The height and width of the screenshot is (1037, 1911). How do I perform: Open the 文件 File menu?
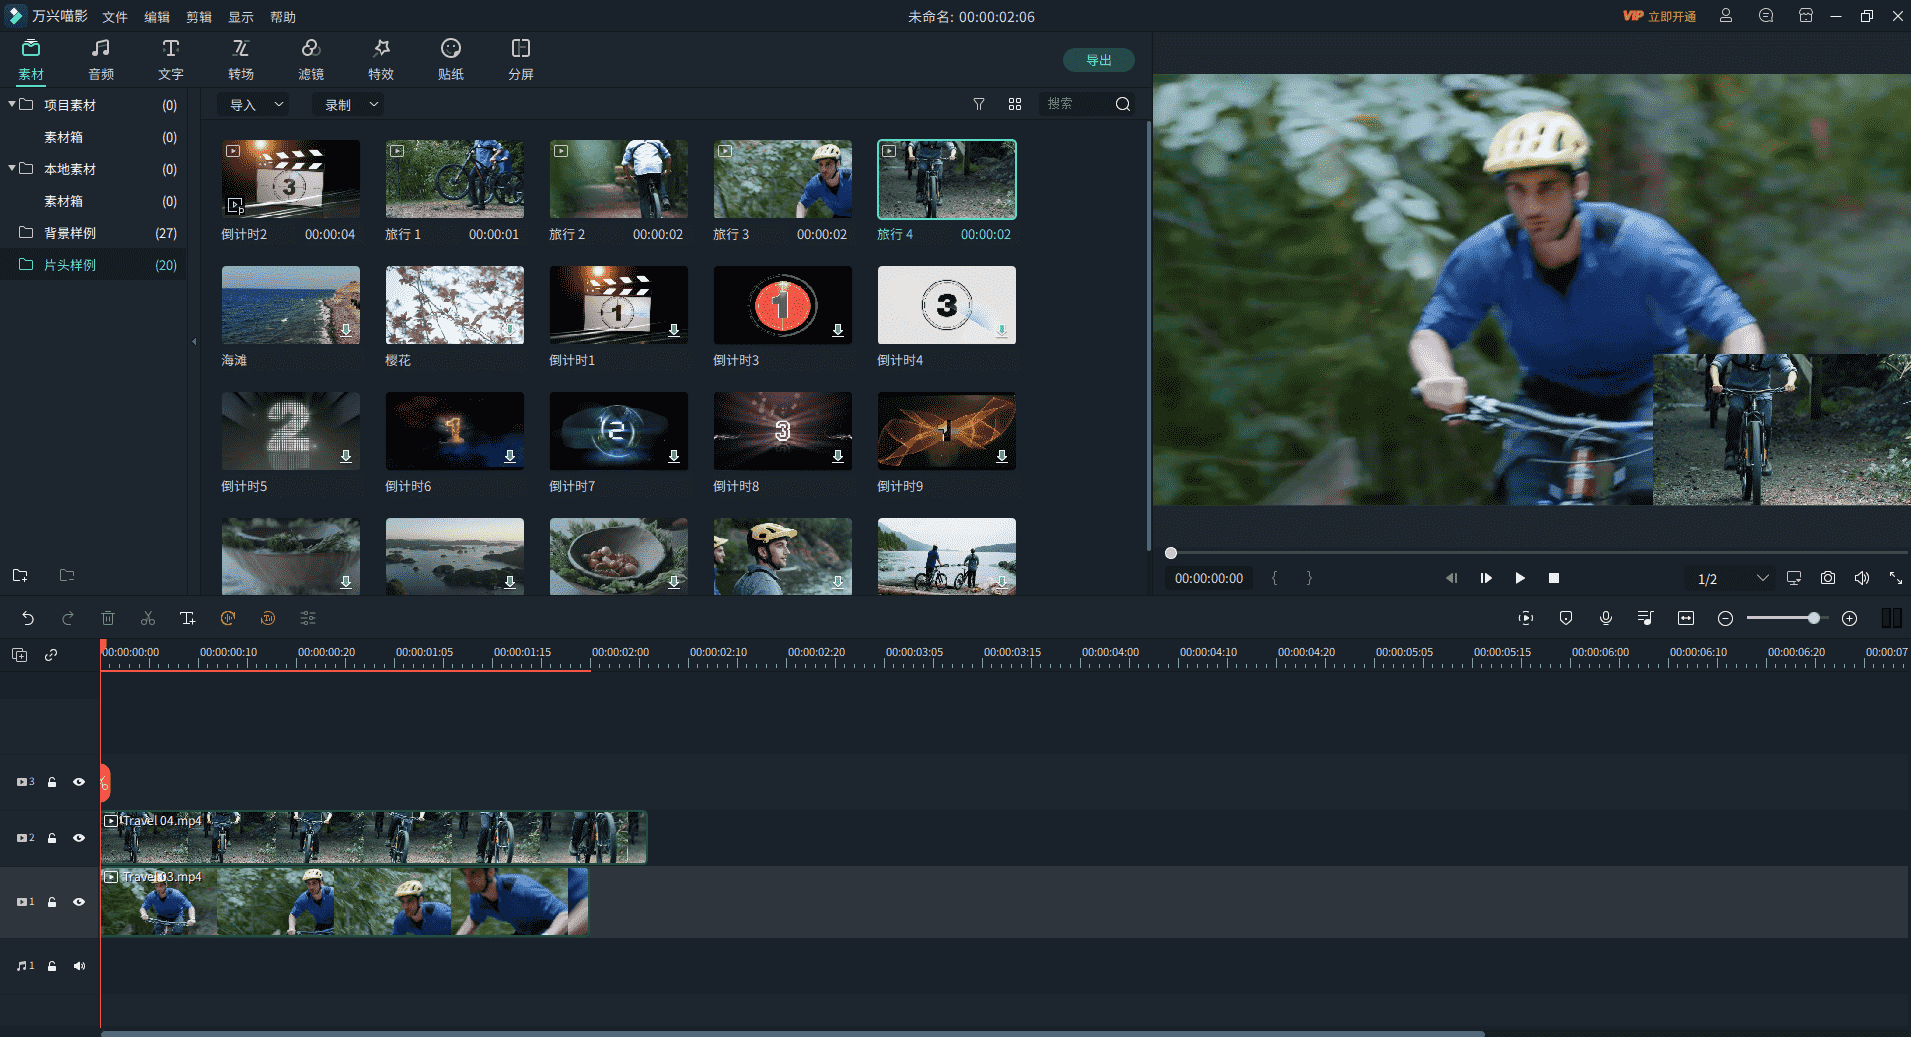click(x=115, y=17)
